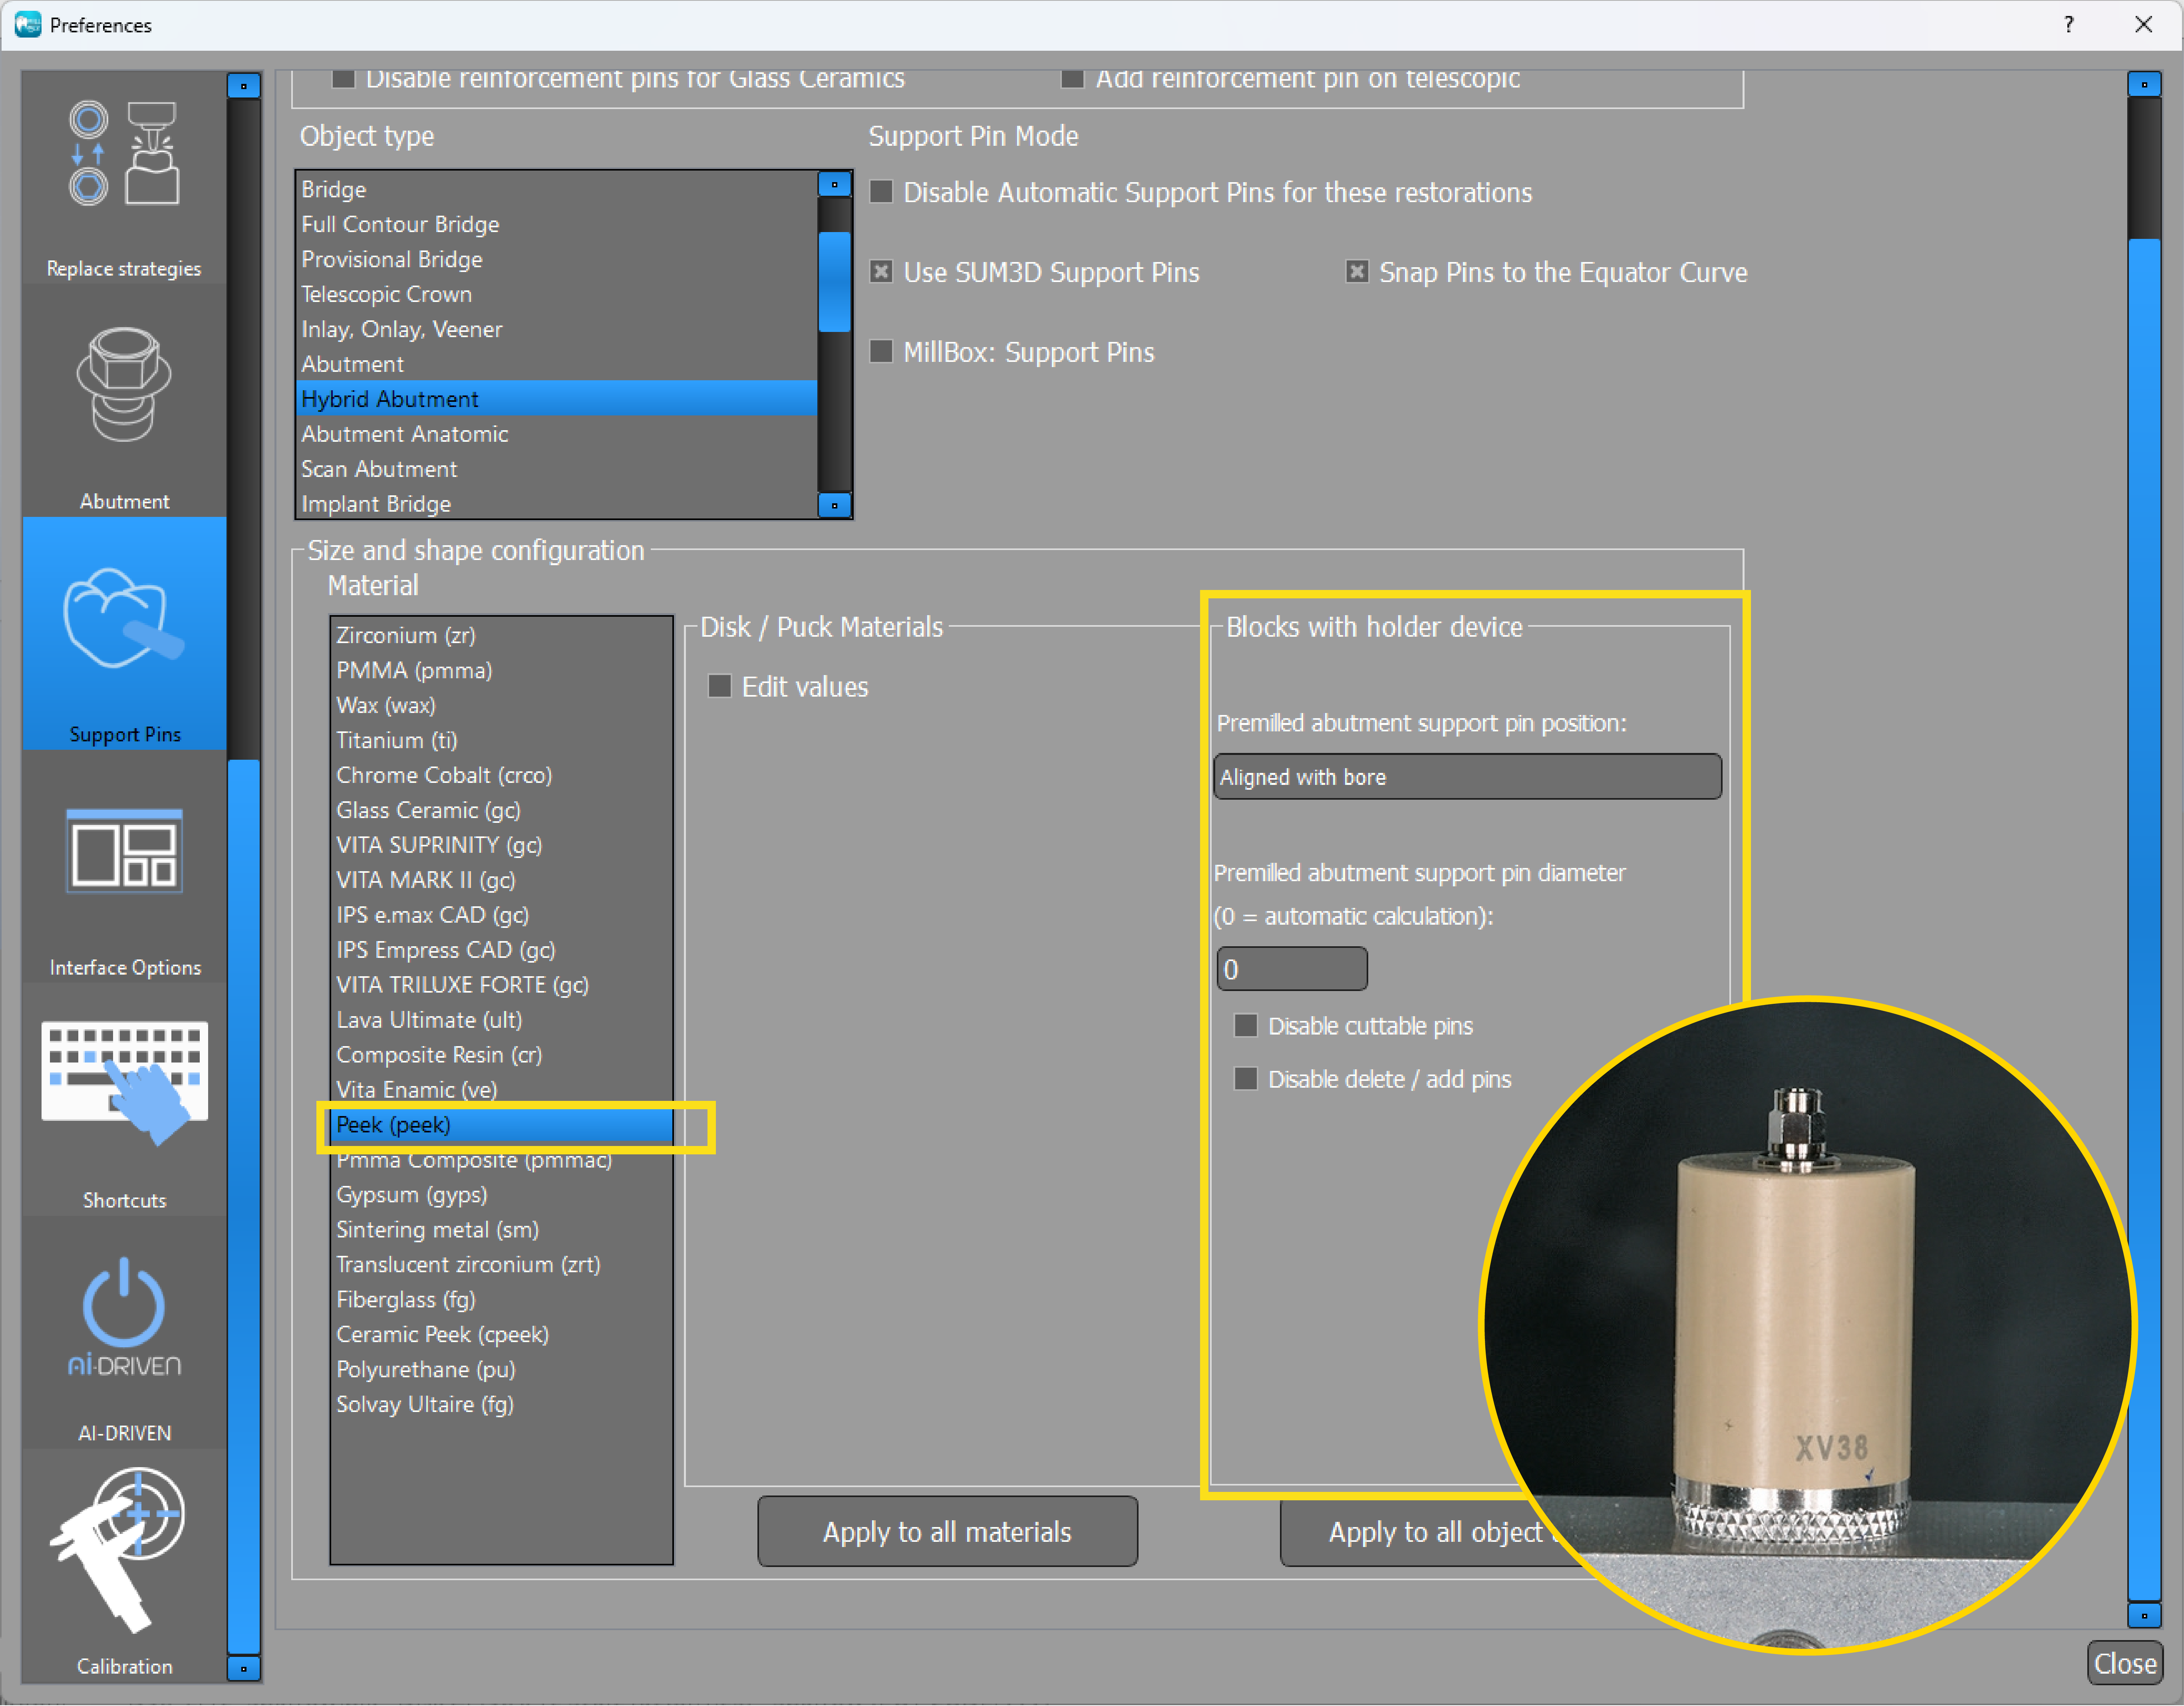Click the support pin diameter field
This screenshot has height=1706, width=2184.
pos(1291,969)
